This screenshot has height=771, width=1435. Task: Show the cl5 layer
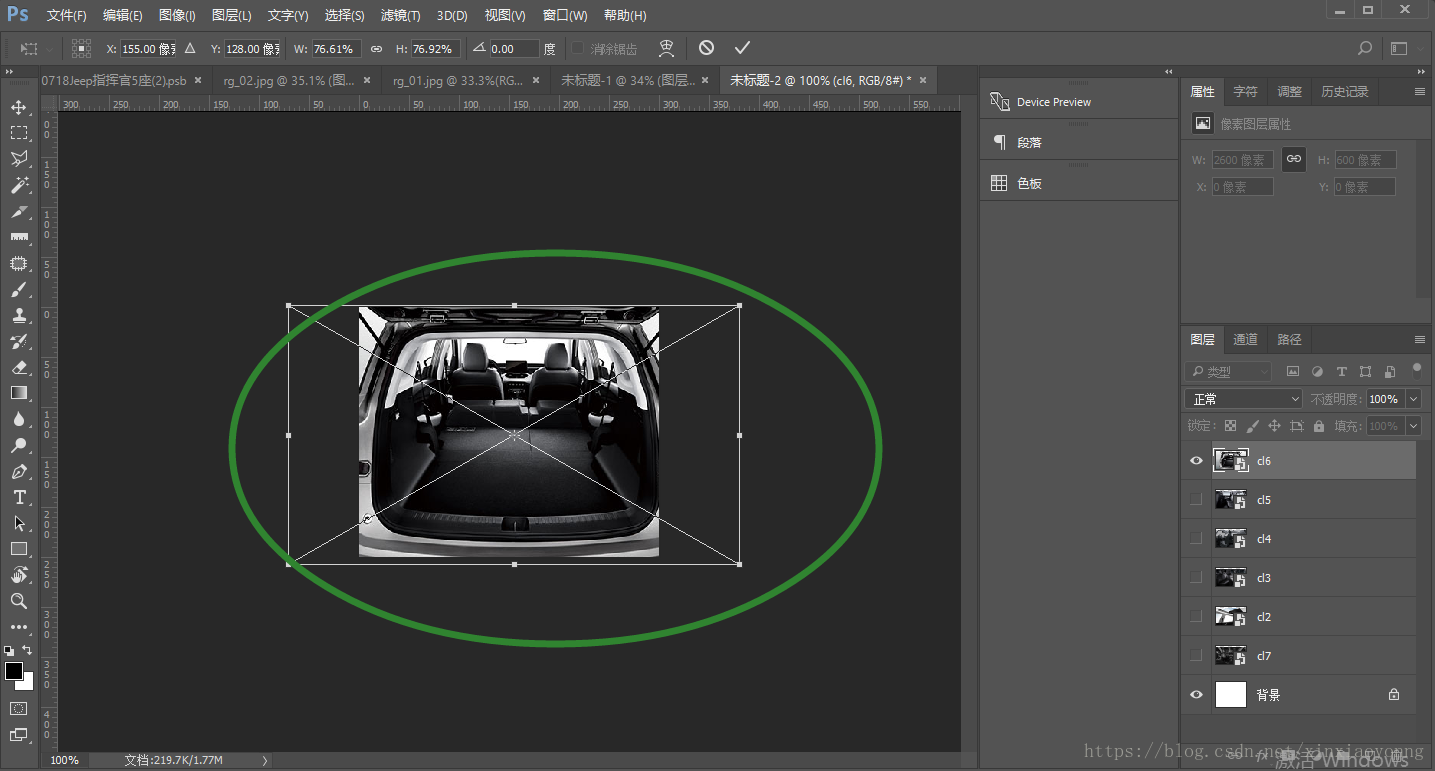pos(1196,500)
